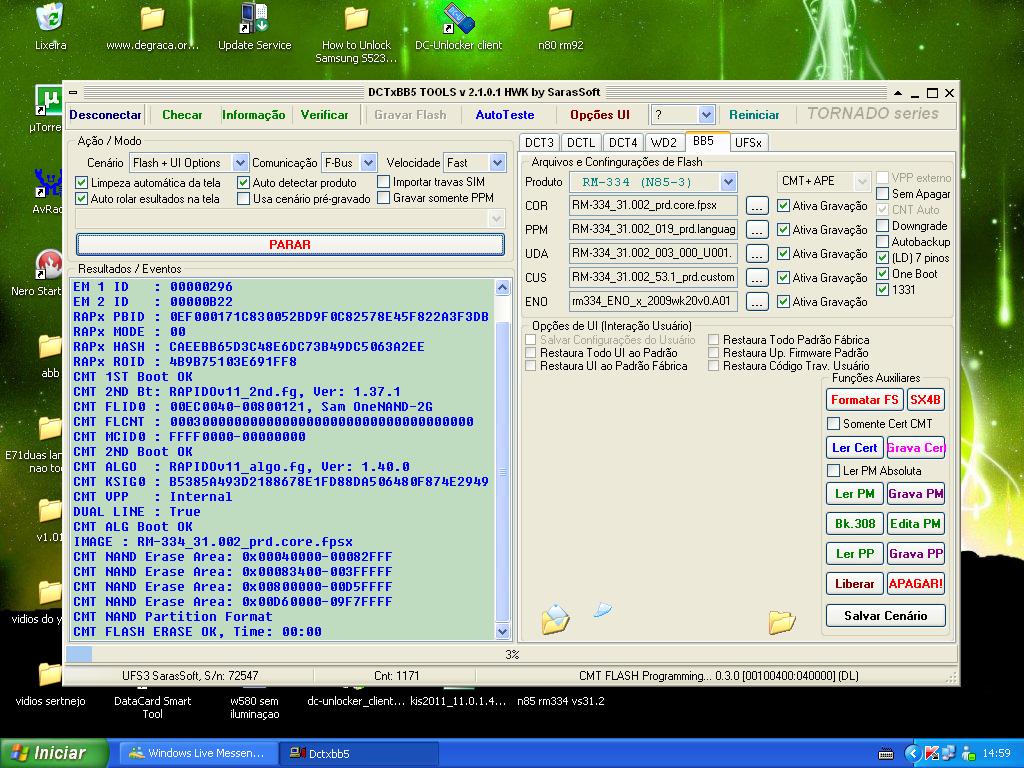The image size is (1024, 768).
Task: Click small blue paper-plane icon in BB5 panel
Action: (x=603, y=610)
